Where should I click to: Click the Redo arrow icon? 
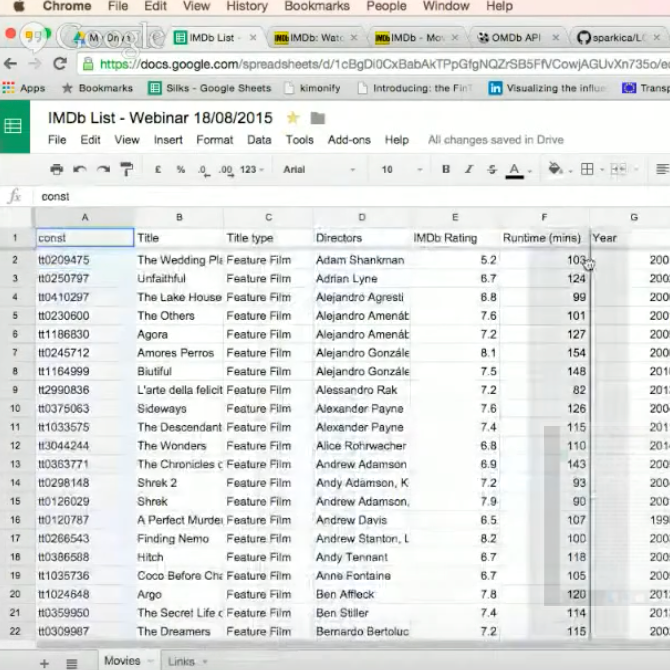(x=103, y=170)
